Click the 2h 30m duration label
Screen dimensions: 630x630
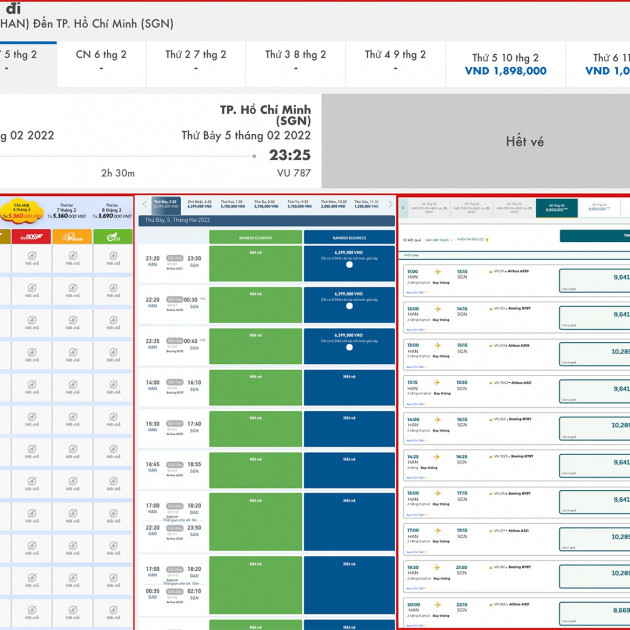click(118, 173)
